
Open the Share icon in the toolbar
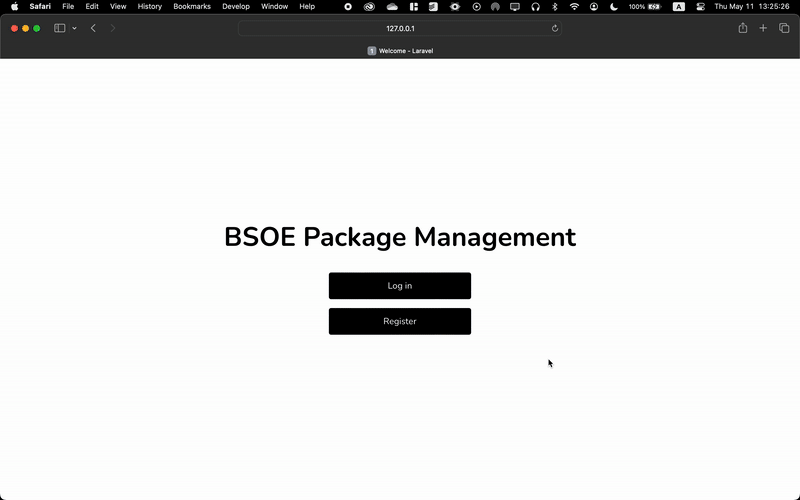(743, 28)
